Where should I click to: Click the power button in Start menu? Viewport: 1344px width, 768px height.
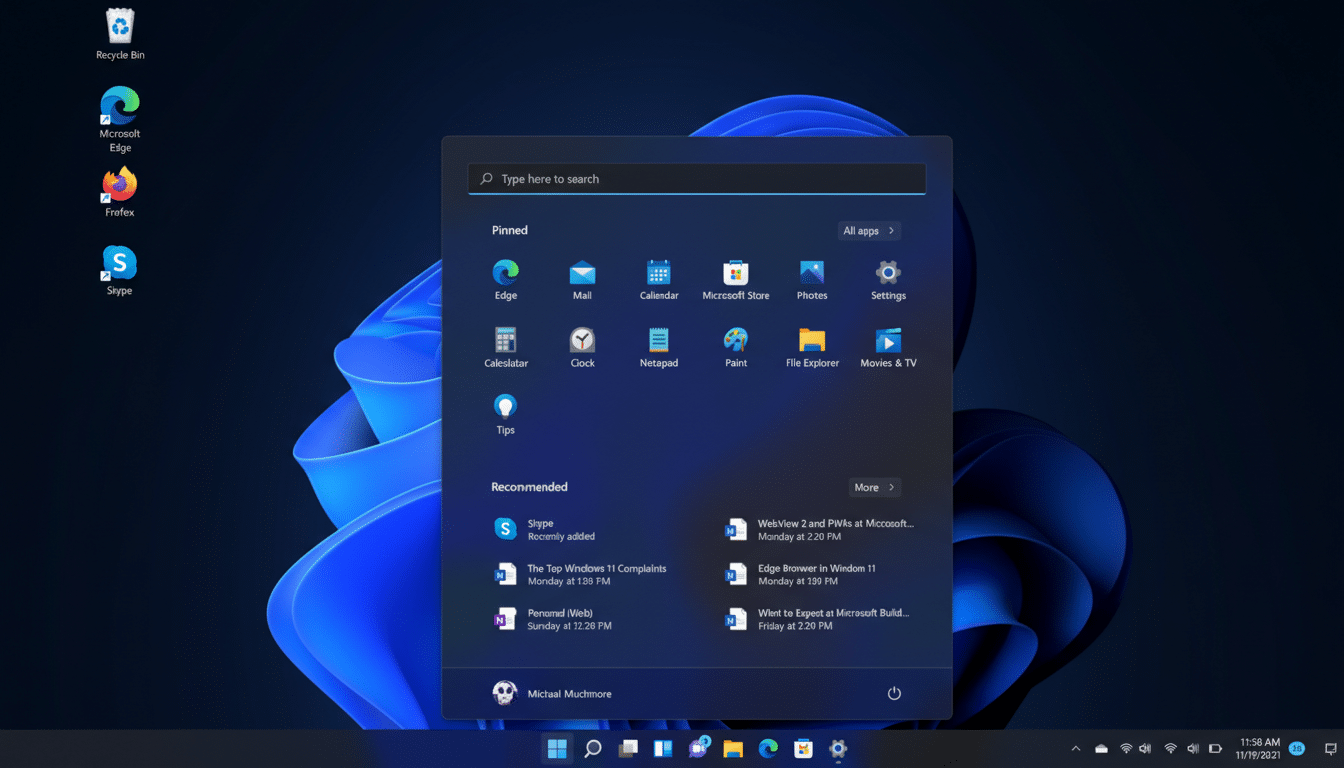[x=893, y=692]
